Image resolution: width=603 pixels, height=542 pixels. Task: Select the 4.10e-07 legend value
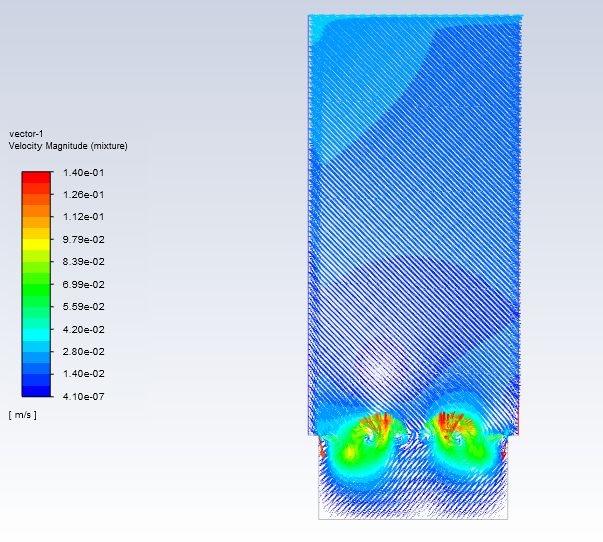[83, 396]
